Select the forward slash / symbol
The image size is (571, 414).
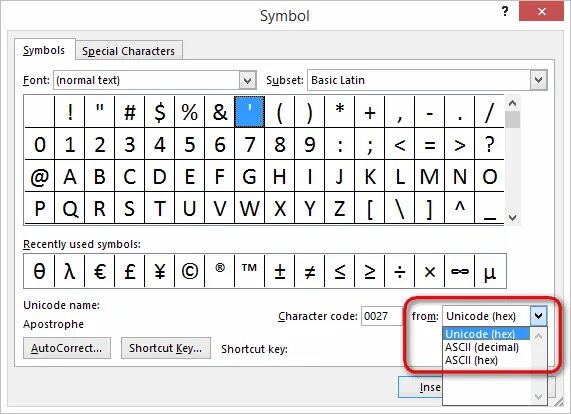490,112
